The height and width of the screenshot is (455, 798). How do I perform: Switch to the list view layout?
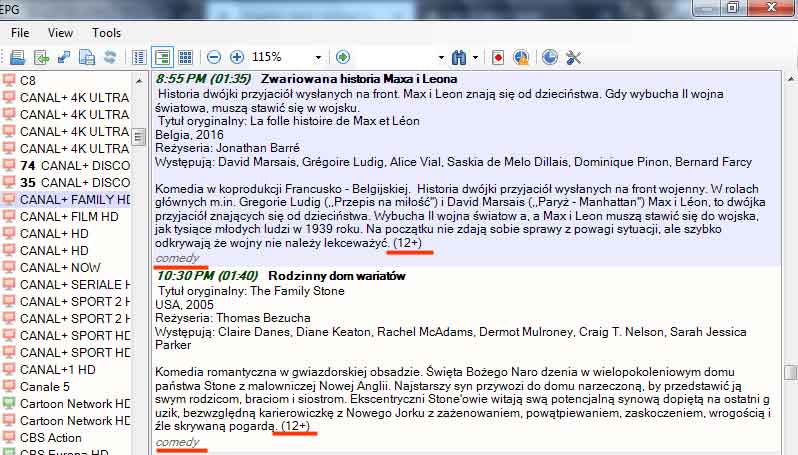(139, 57)
